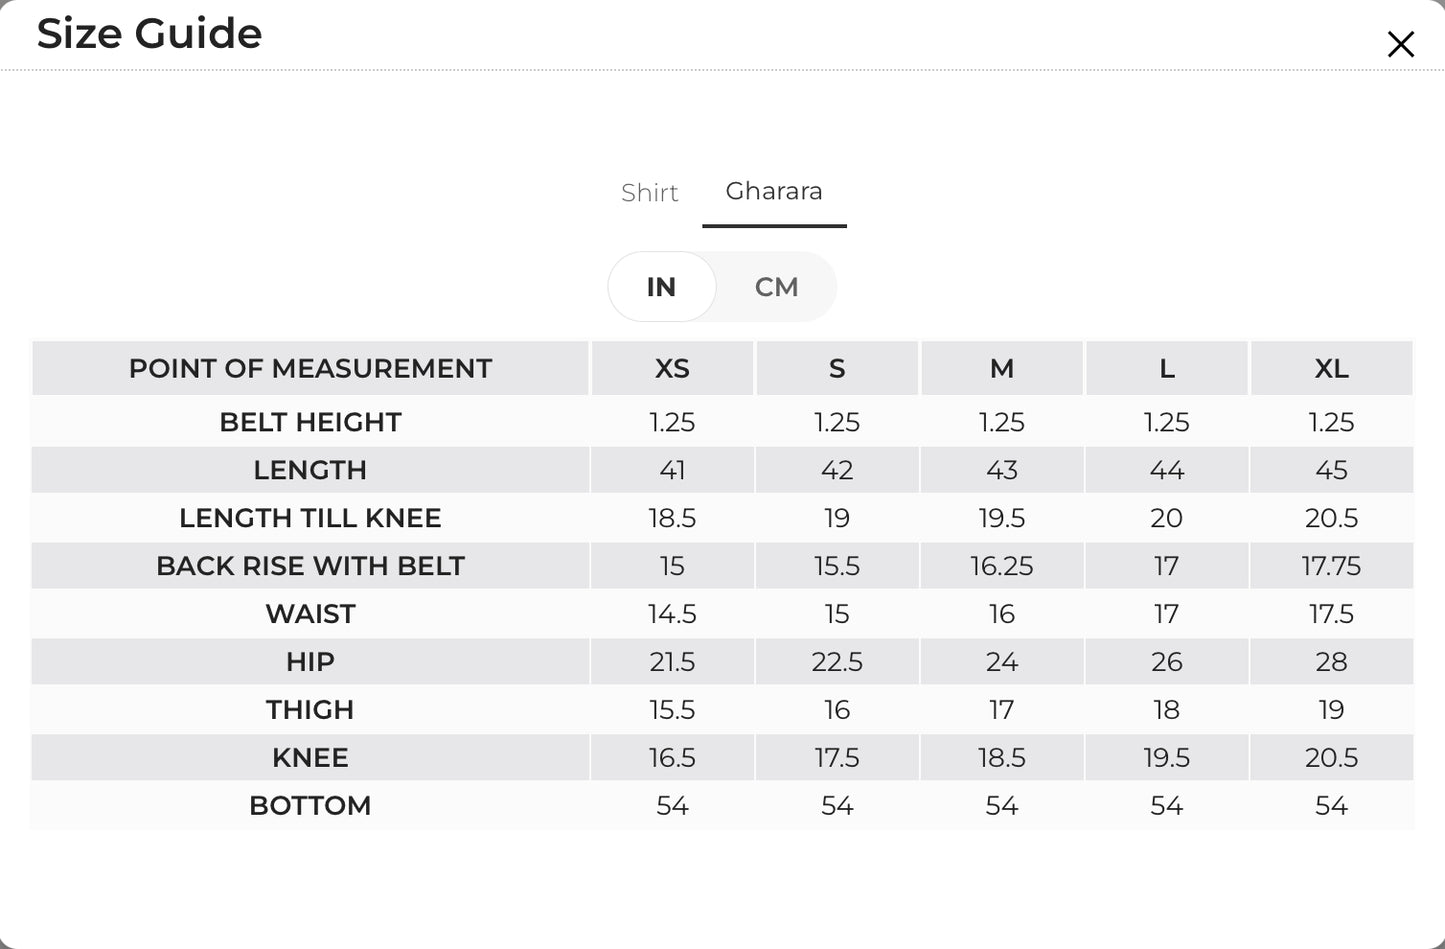Select the XS column header

[x=672, y=368]
